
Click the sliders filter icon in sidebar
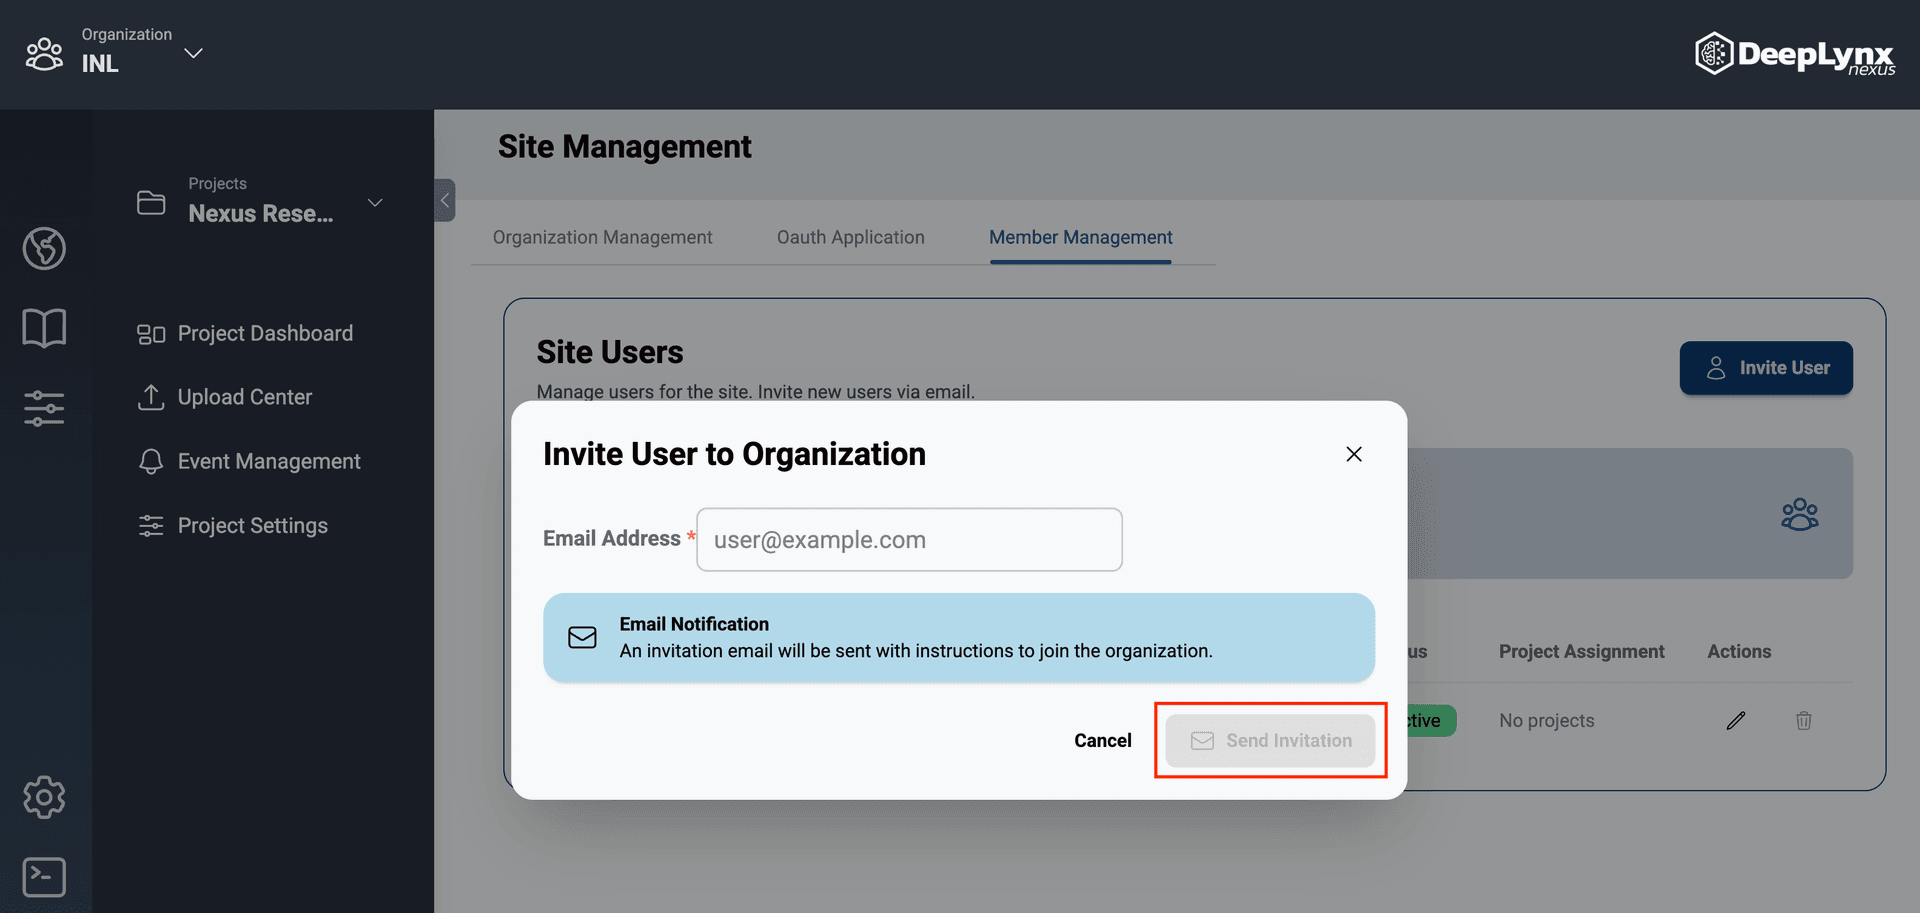click(44, 408)
